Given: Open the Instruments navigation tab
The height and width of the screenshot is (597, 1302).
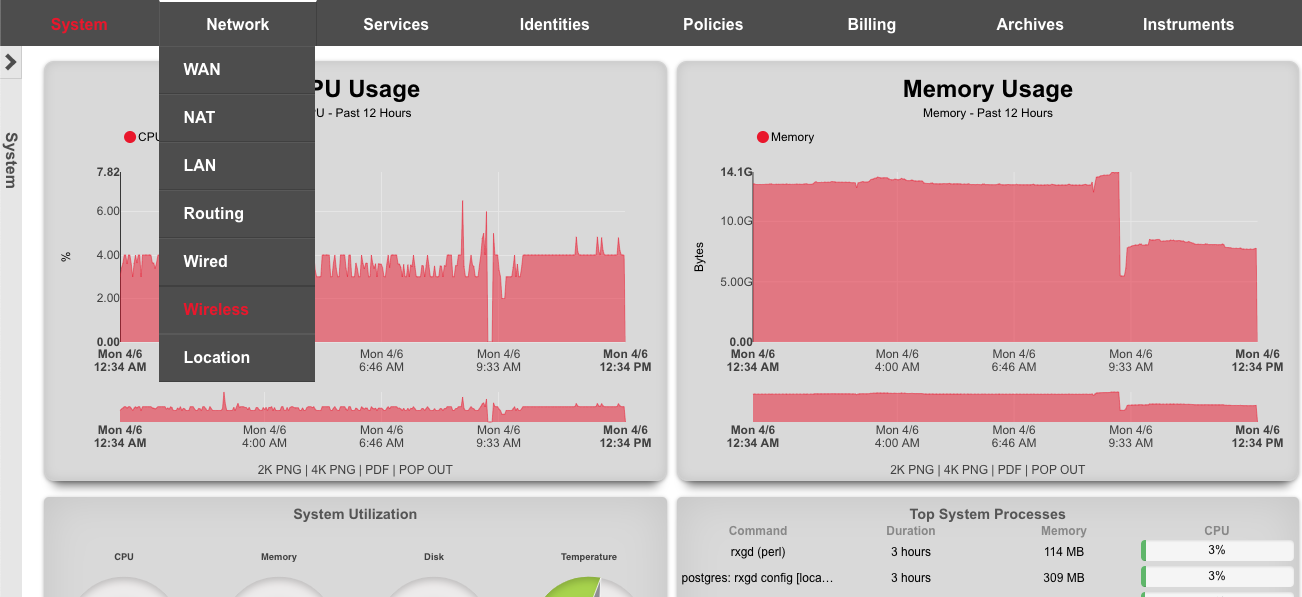Looking at the screenshot, I should [1188, 24].
